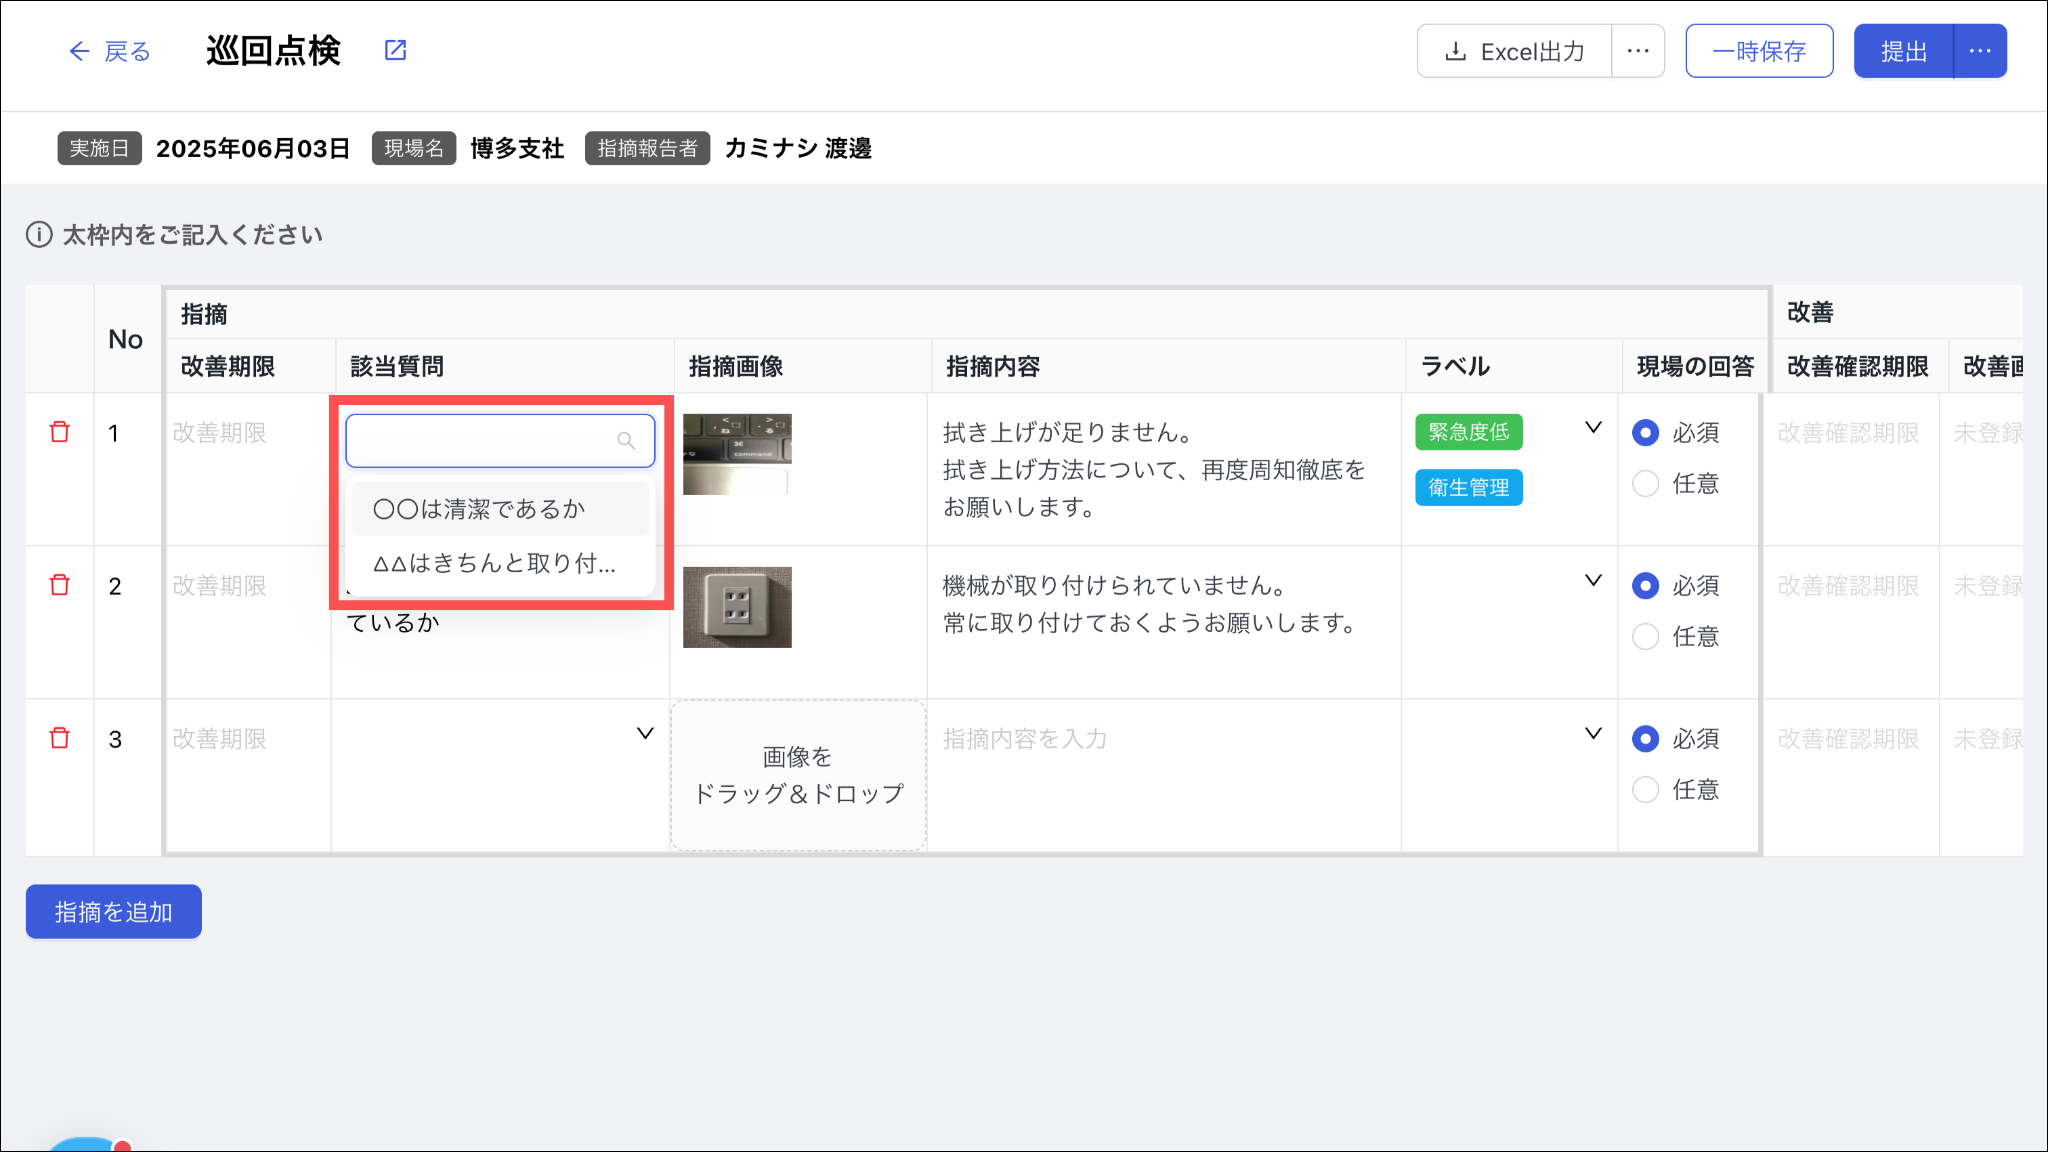
Task: Open the external link icon beside 巡回点検
Action: (395, 50)
